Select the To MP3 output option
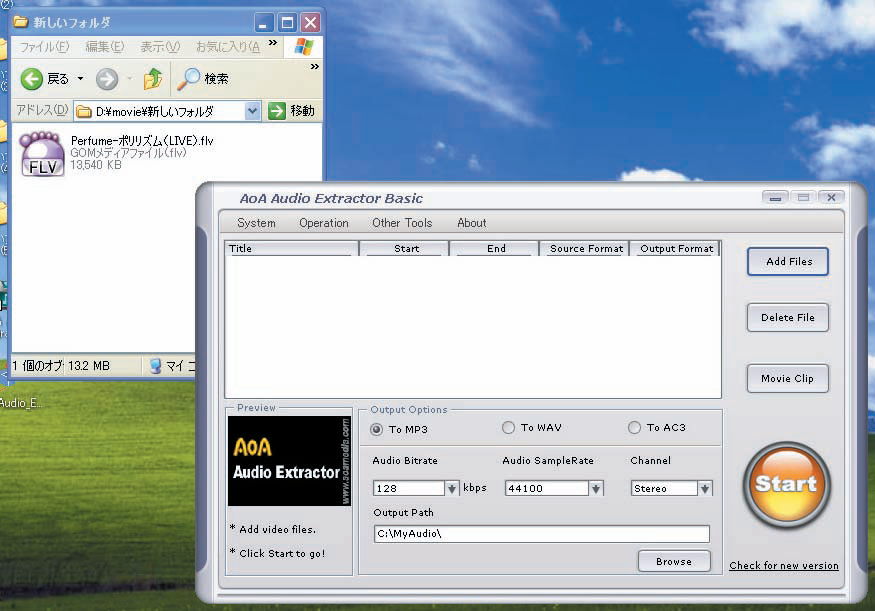875x611 pixels. [x=377, y=429]
